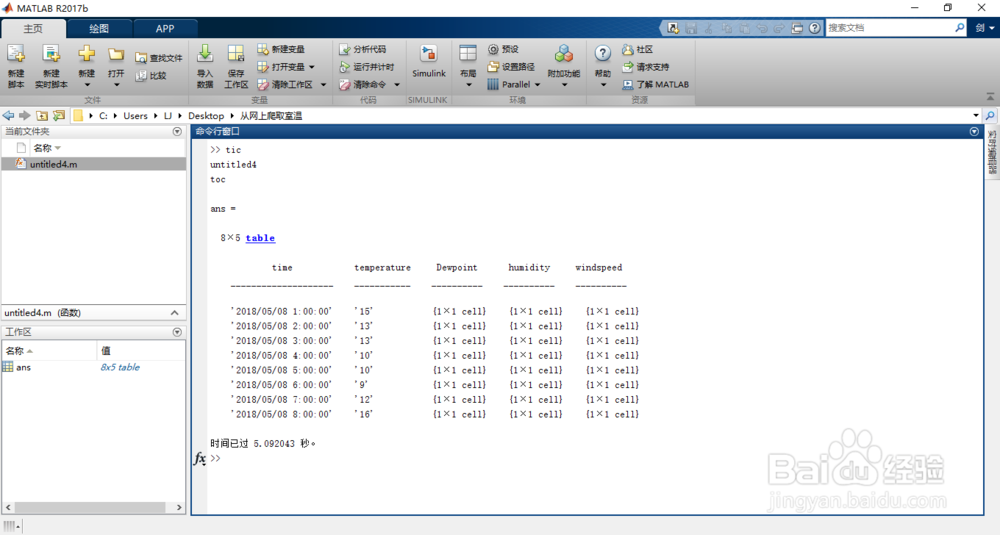Open Add-Ons (附加功能)
Screen dimensions: 1000x535
(x=564, y=66)
